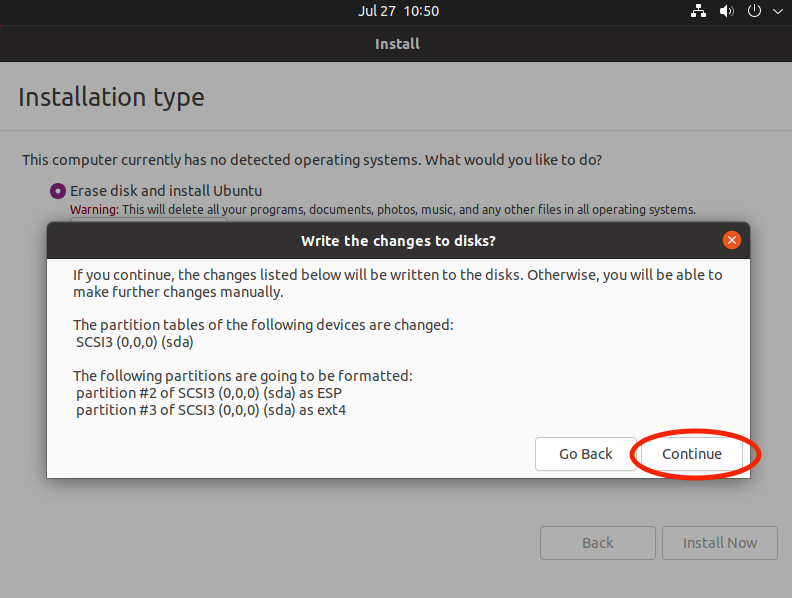The image size is (792, 598).
Task: Click the power icon in system tray
Action: pyautogui.click(x=754, y=11)
